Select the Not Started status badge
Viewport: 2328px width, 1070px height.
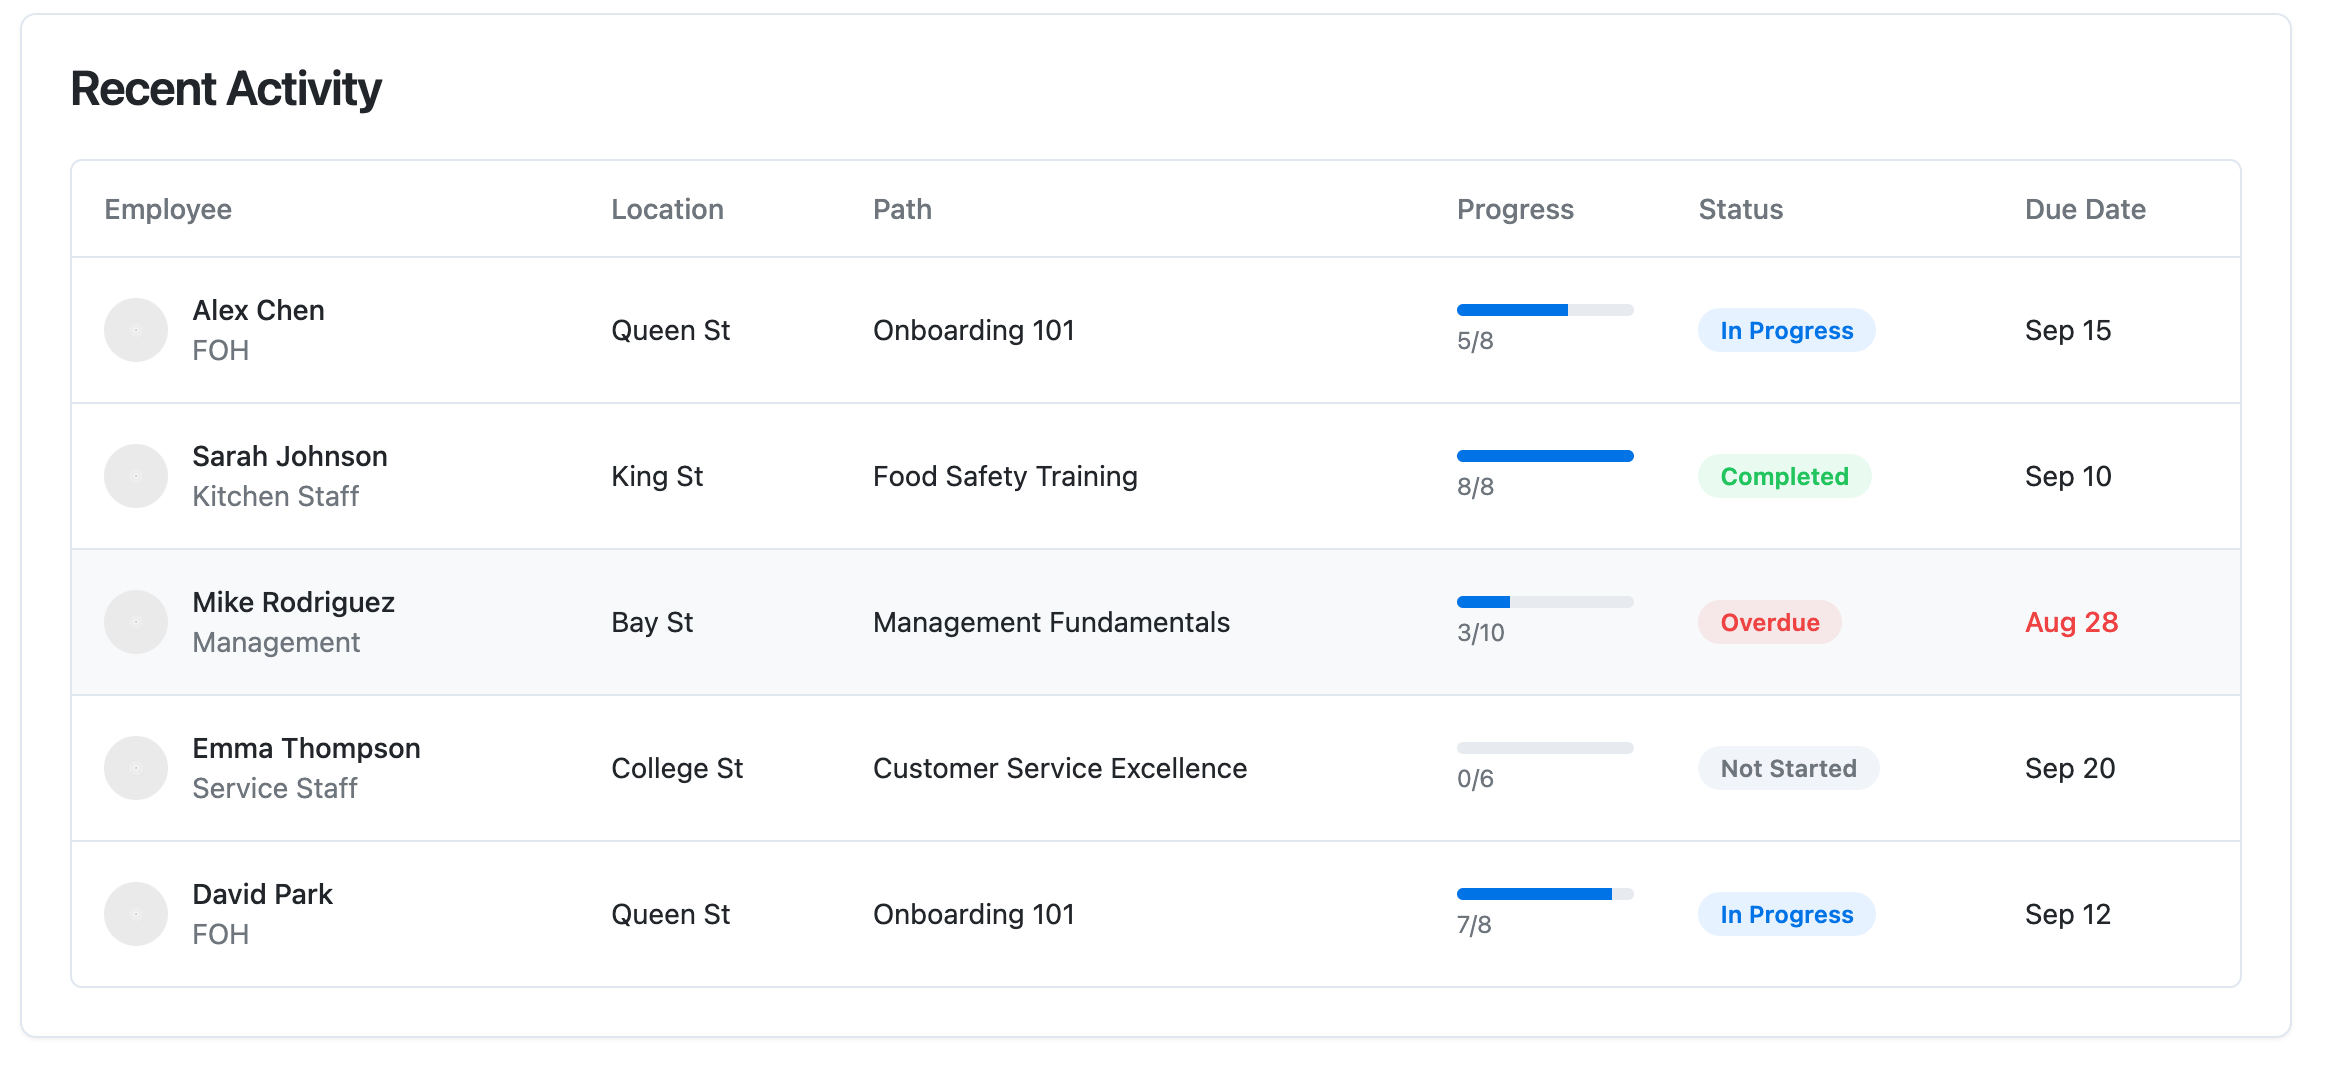tap(1788, 768)
